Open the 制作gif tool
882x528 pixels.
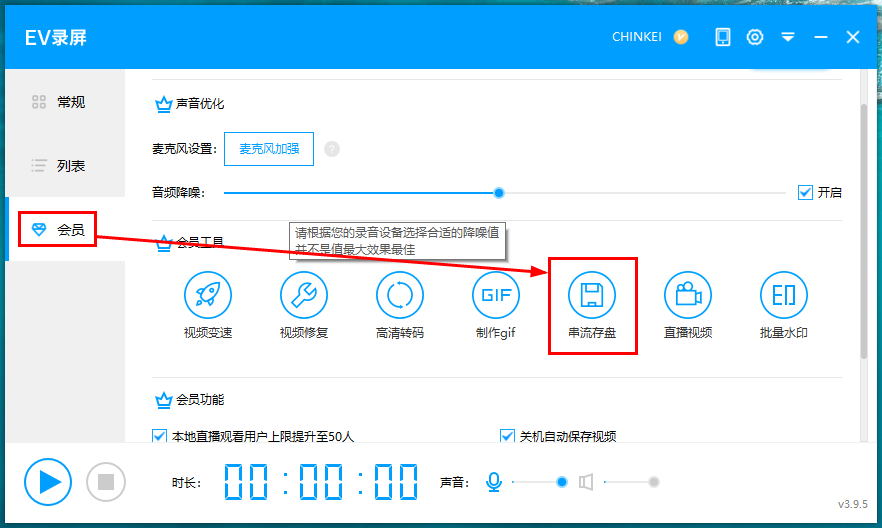coord(496,295)
